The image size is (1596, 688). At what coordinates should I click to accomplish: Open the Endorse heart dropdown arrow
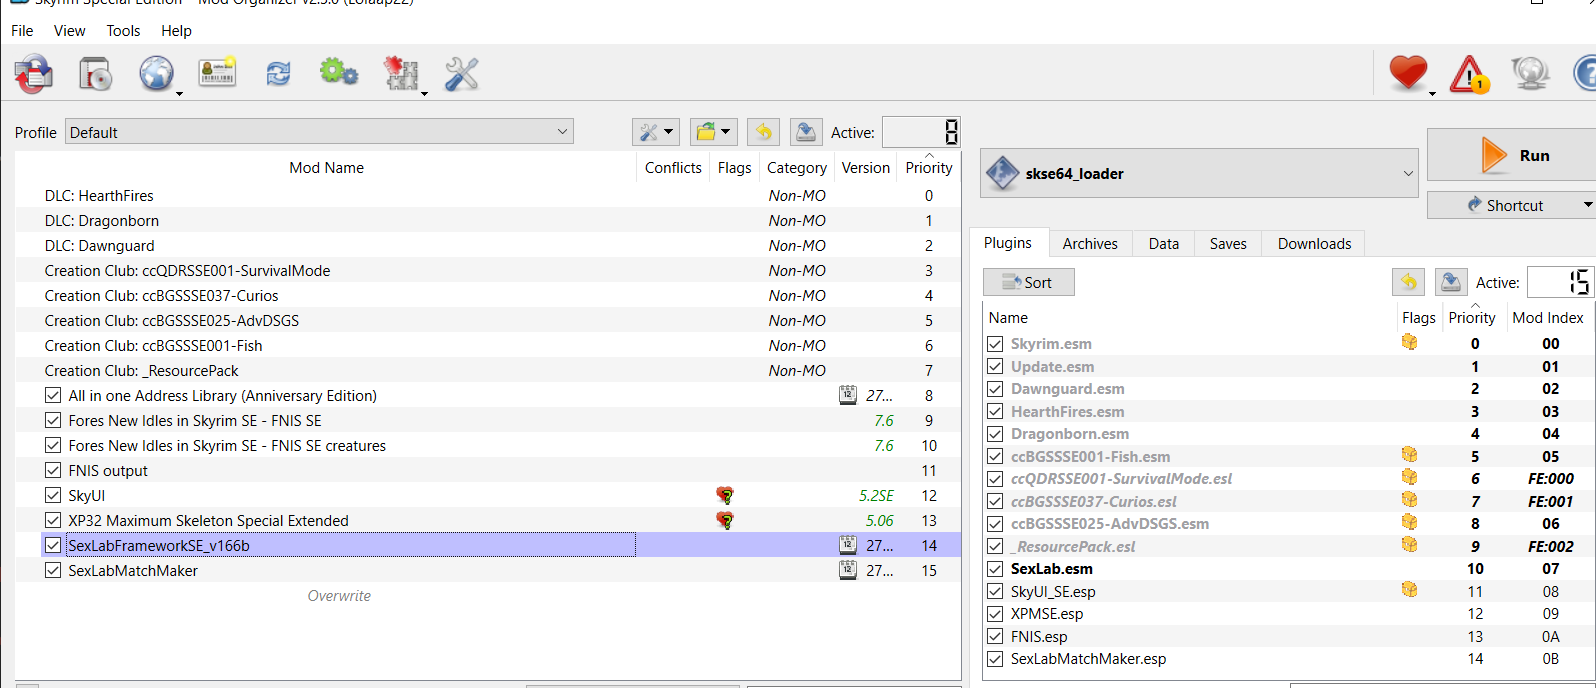[x=1432, y=93]
